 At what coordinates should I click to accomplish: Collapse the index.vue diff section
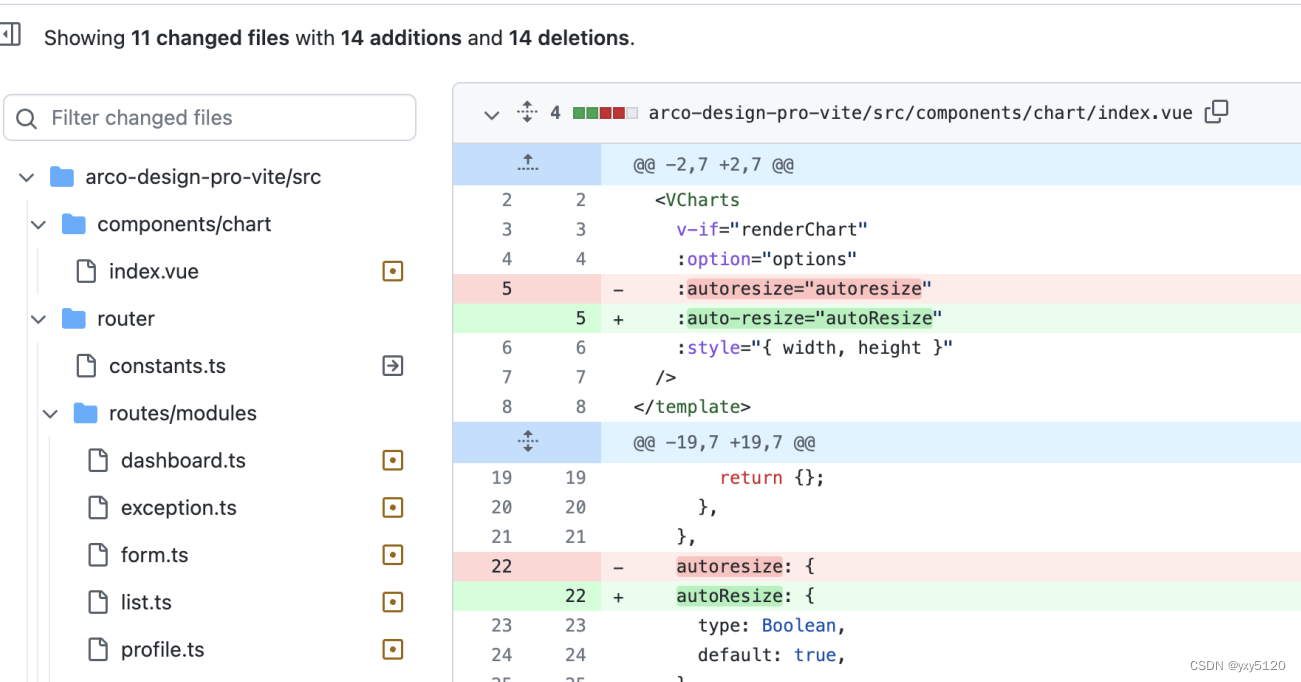pos(491,114)
